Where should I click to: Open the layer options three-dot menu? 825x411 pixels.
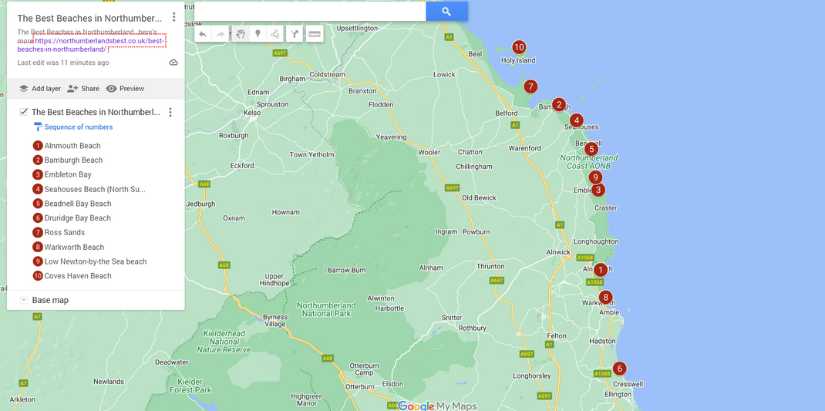tap(170, 112)
